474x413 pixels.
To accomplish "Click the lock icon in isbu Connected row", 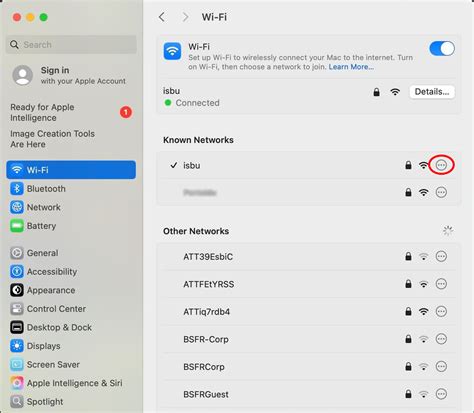I will pyautogui.click(x=377, y=92).
